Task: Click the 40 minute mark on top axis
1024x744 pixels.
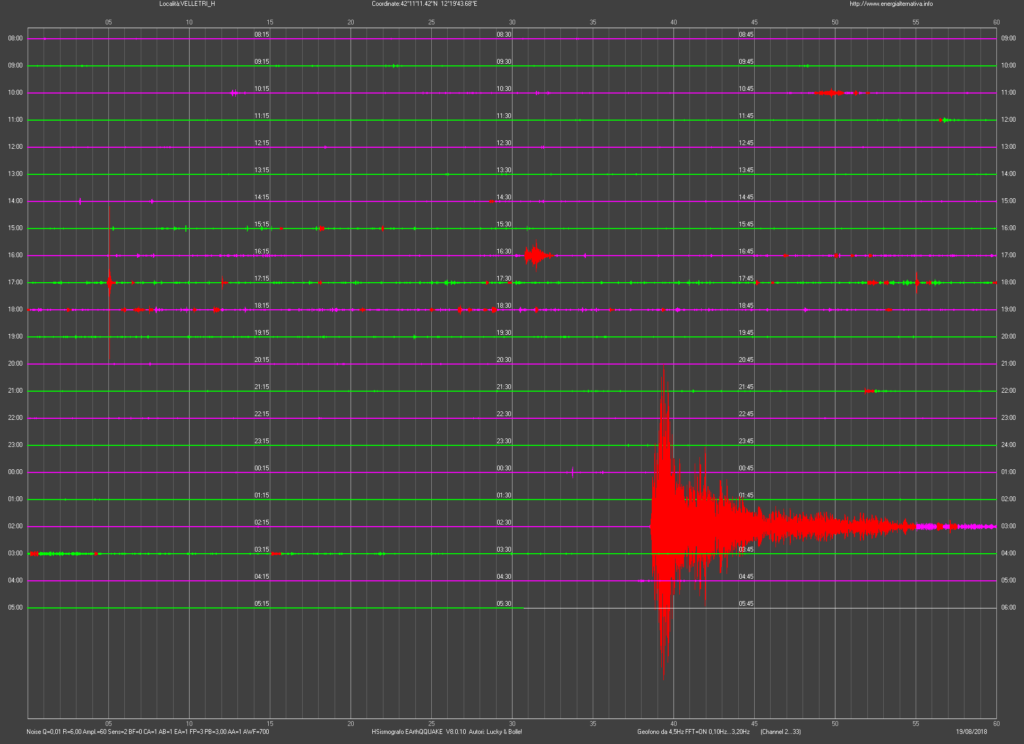Action: coord(674,22)
